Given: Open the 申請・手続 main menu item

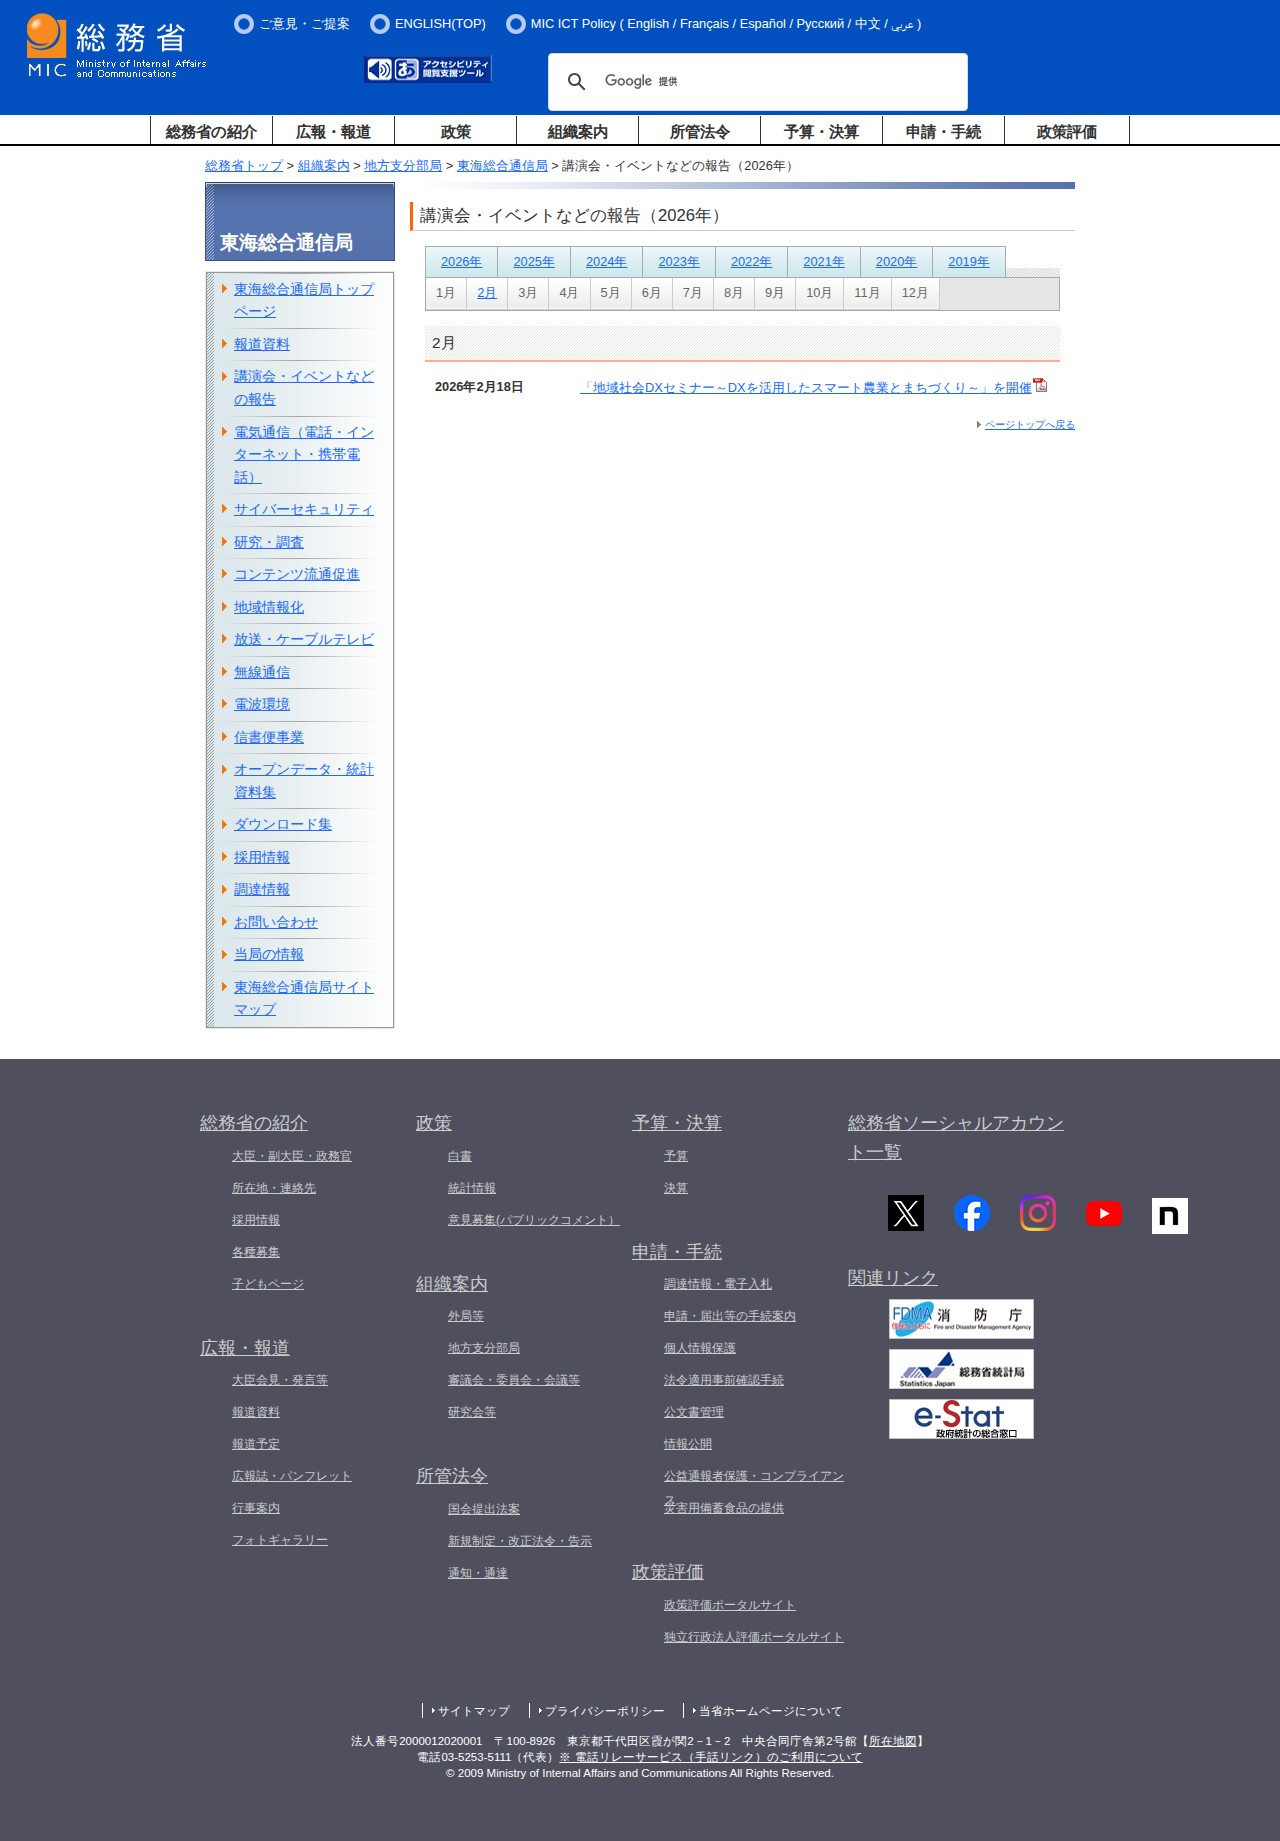Looking at the screenshot, I should tap(943, 131).
